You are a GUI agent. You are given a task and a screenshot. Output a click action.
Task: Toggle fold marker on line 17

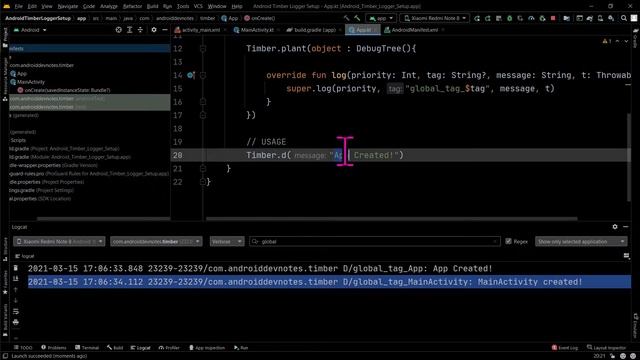(x=203, y=115)
